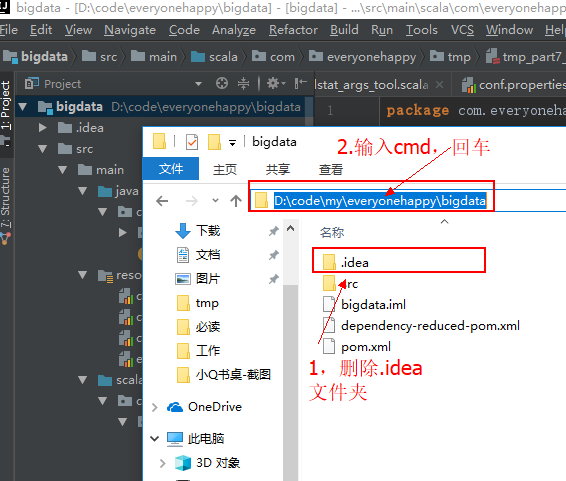Open the Build menu
The width and height of the screenshot is (566, 481).
(x=344, y=30)
